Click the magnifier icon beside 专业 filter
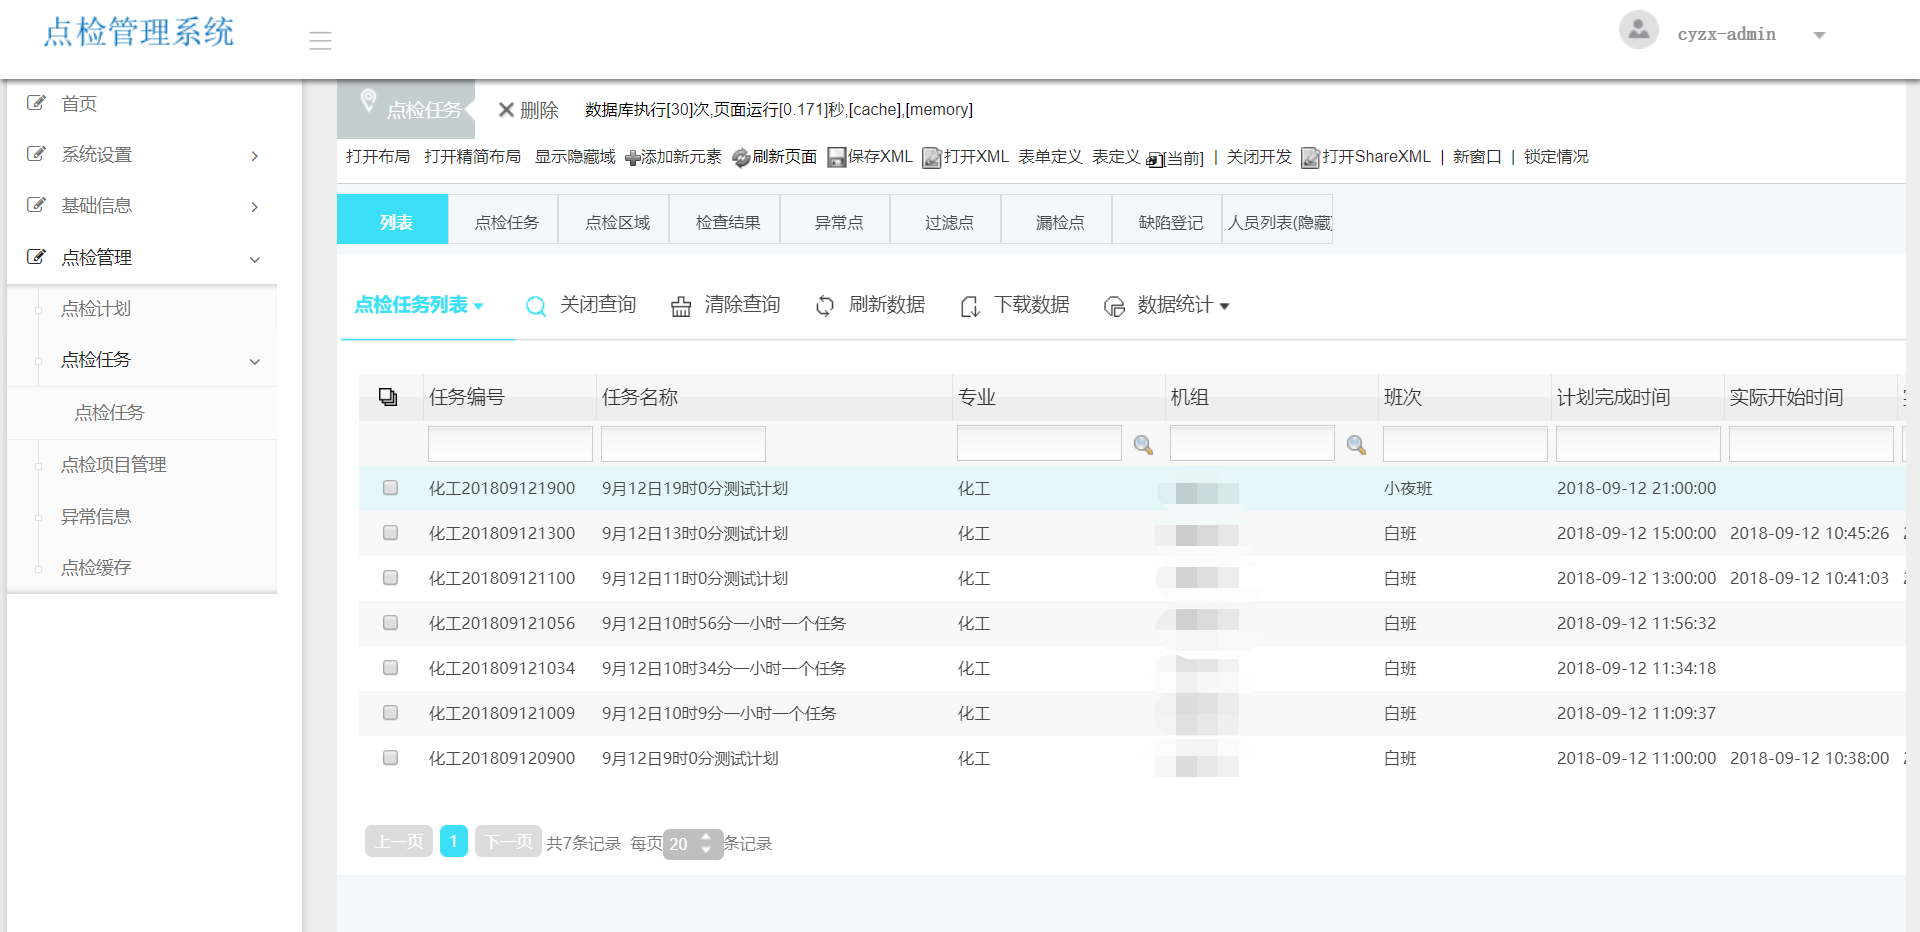1920x932 pixels. [x=1143, y=445]
